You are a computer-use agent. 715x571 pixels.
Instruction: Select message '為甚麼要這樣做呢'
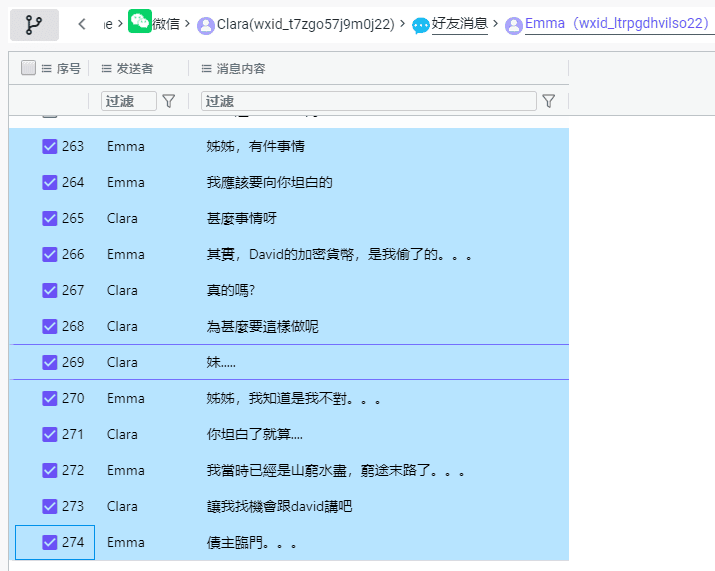coord(263,327)
